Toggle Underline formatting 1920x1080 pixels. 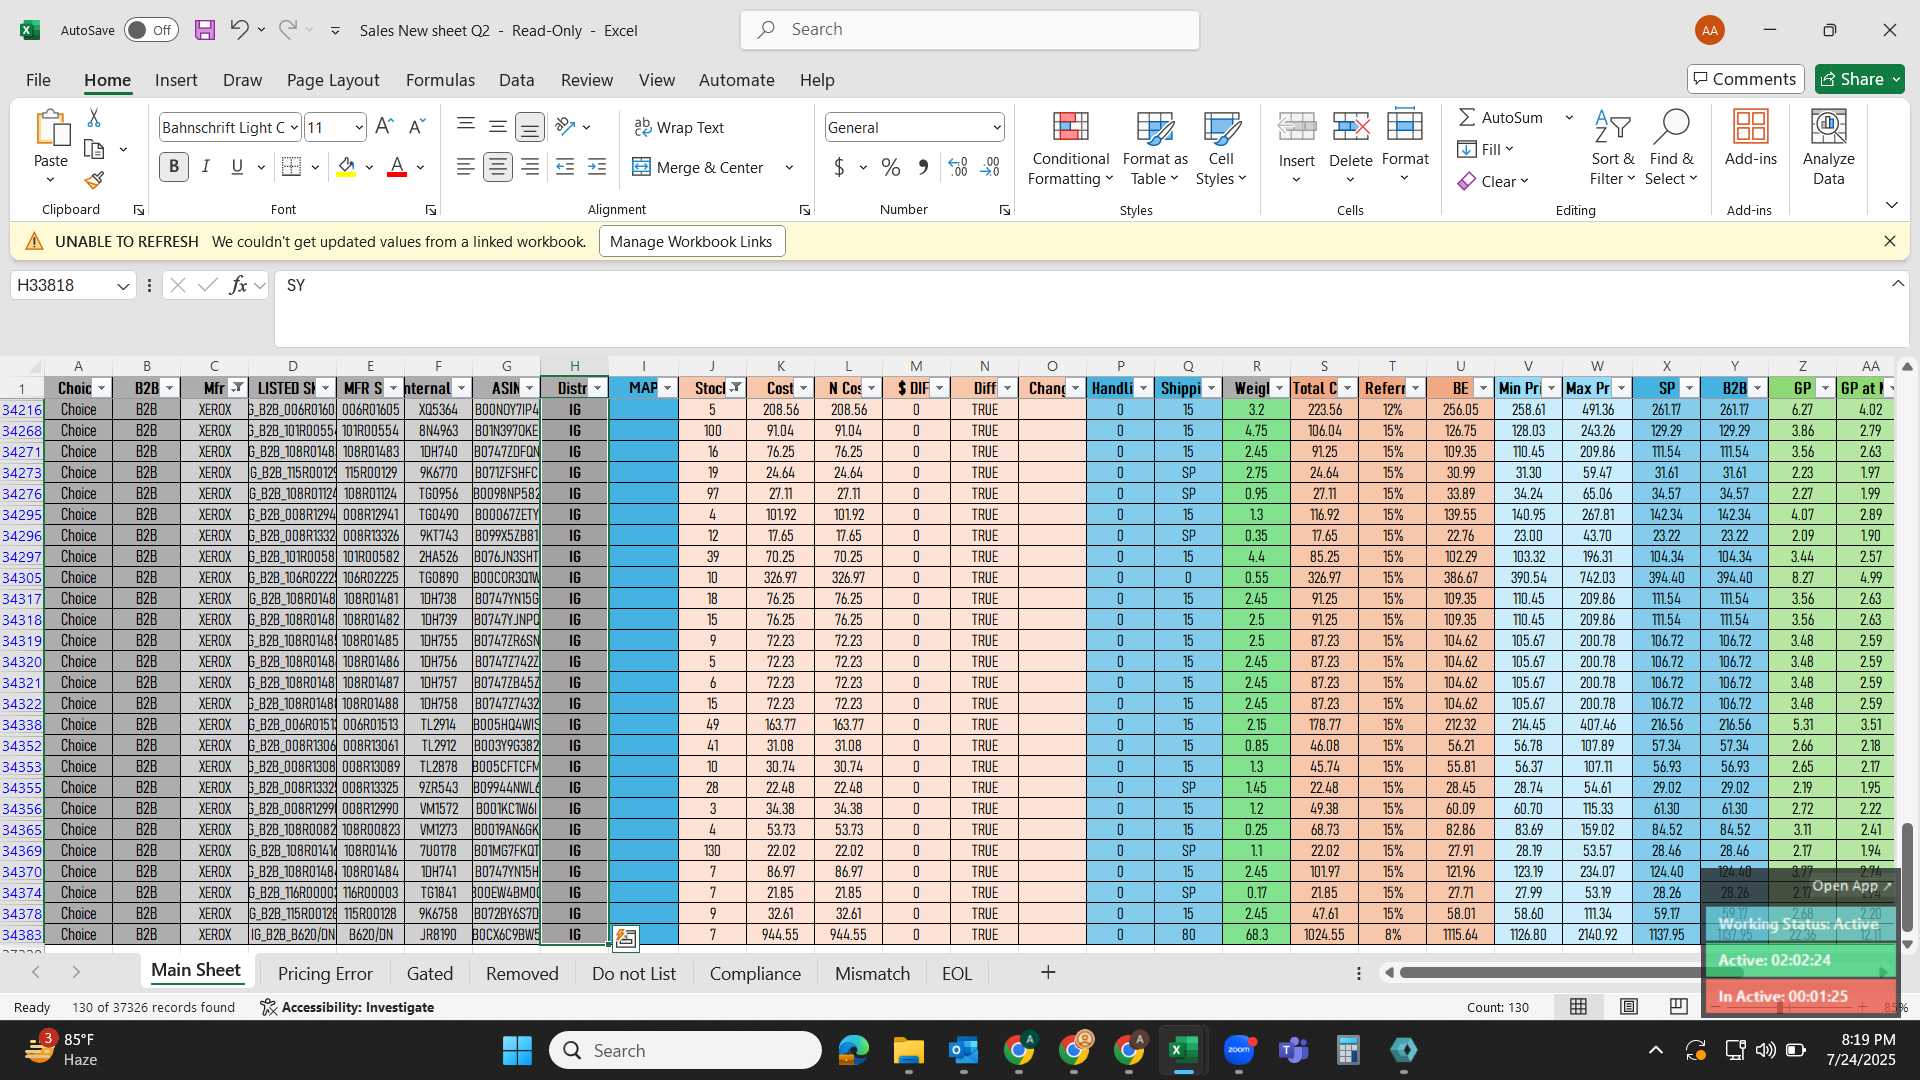coord(237,167)
